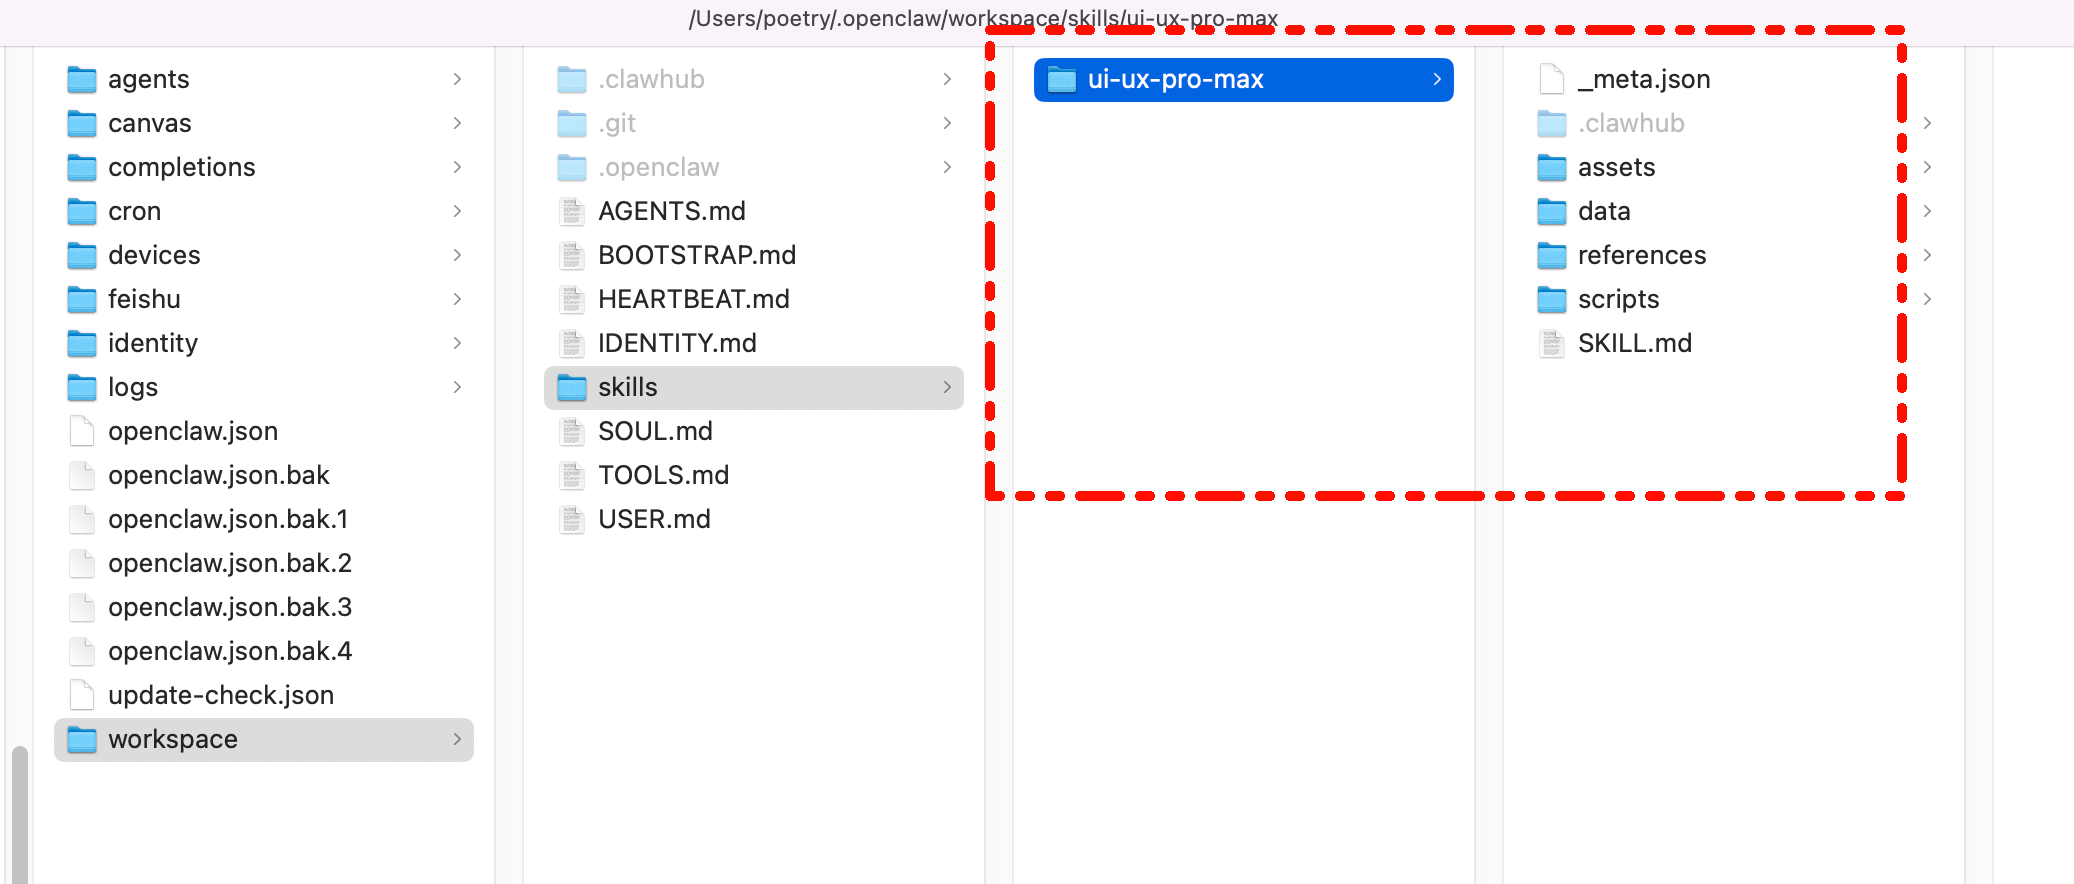
Task: Select the .clawhub folder in ui-ux-pro-max column
Action: click(x=1631, y=123)
